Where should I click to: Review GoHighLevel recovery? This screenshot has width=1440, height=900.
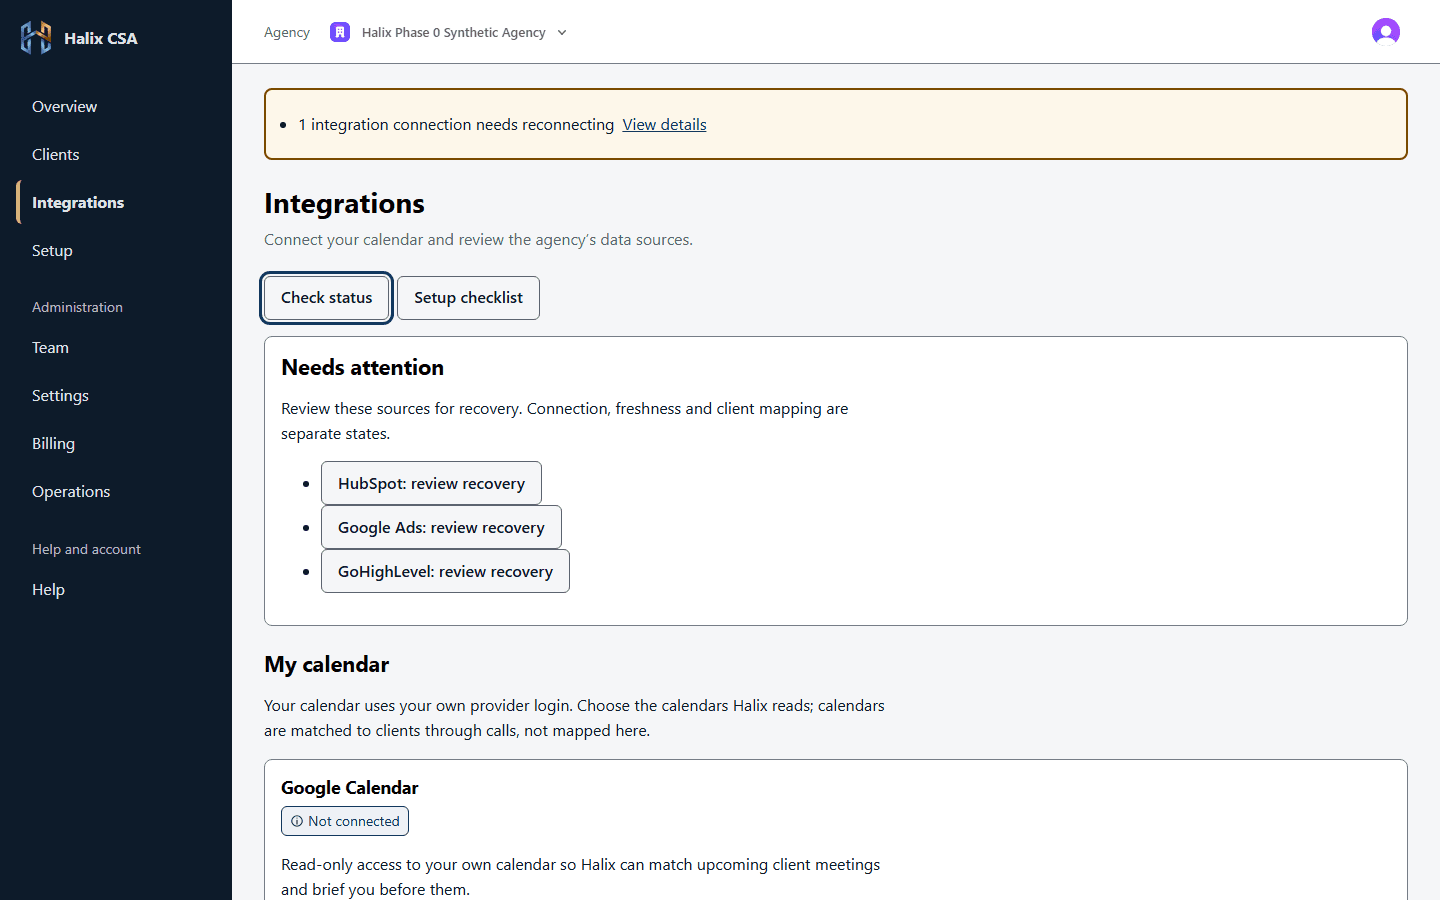[445, 571]
